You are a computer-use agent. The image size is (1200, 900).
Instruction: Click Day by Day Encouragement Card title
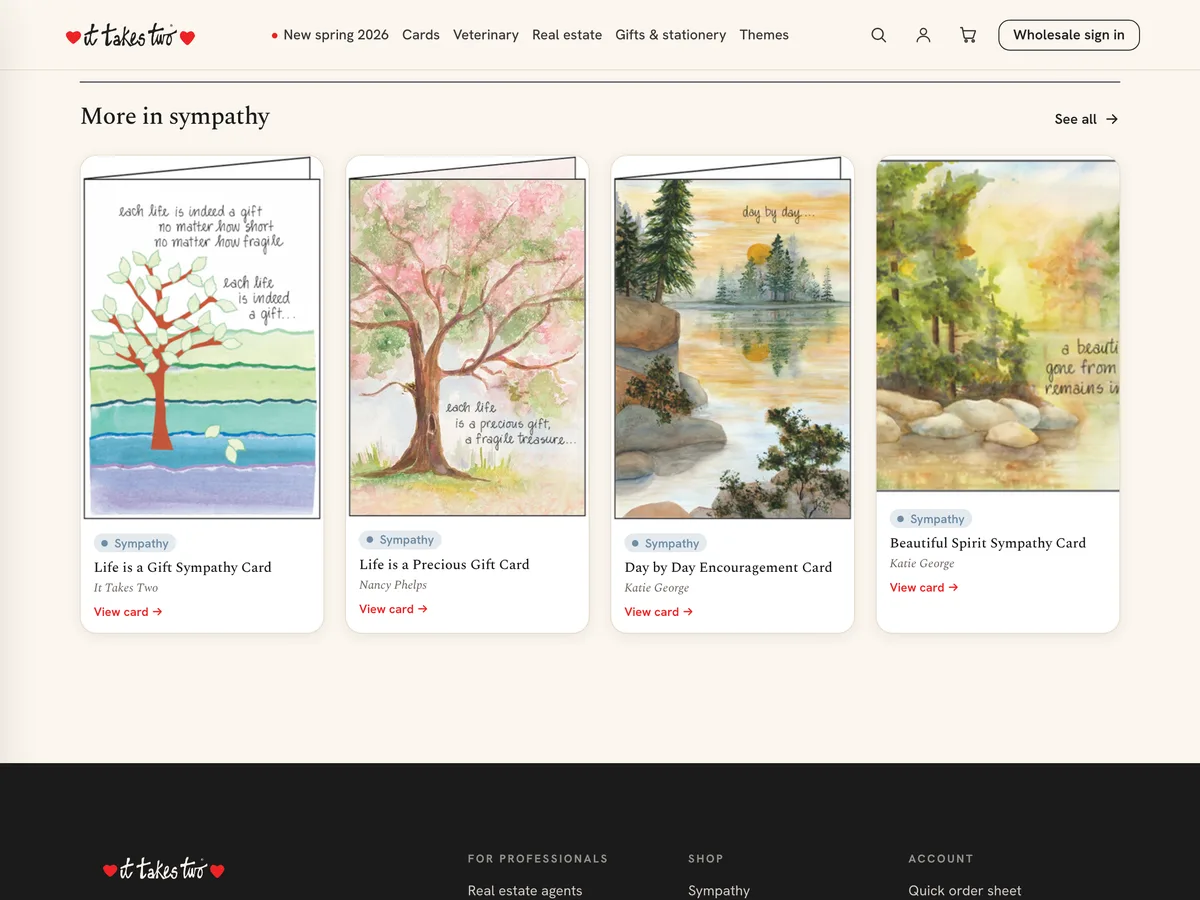728,567
